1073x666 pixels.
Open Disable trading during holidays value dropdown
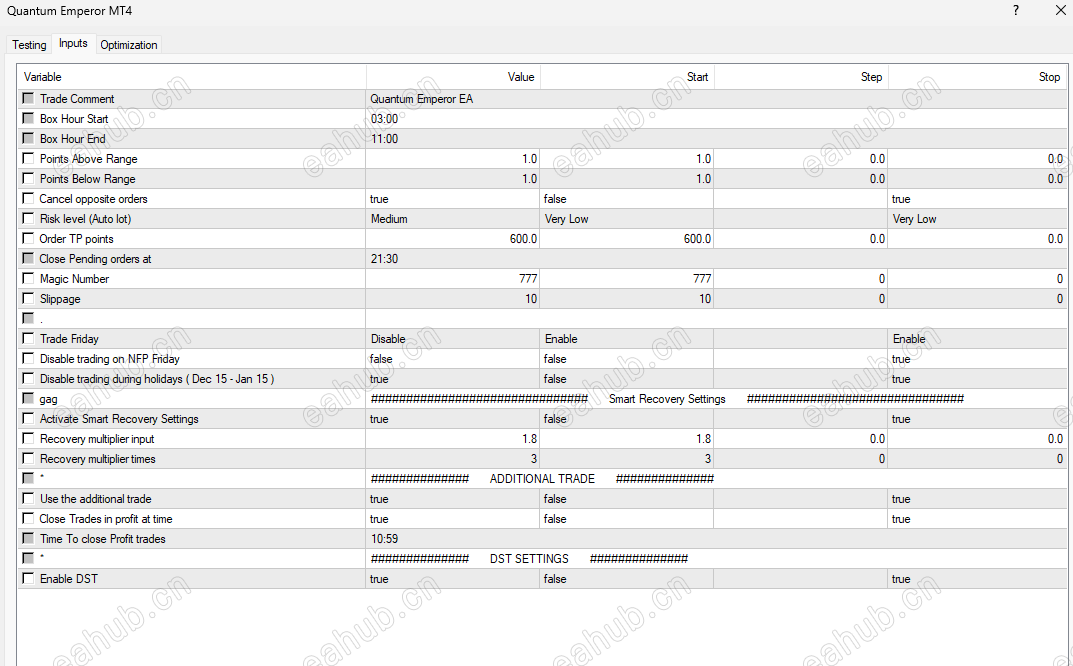[x=453, y=379]
